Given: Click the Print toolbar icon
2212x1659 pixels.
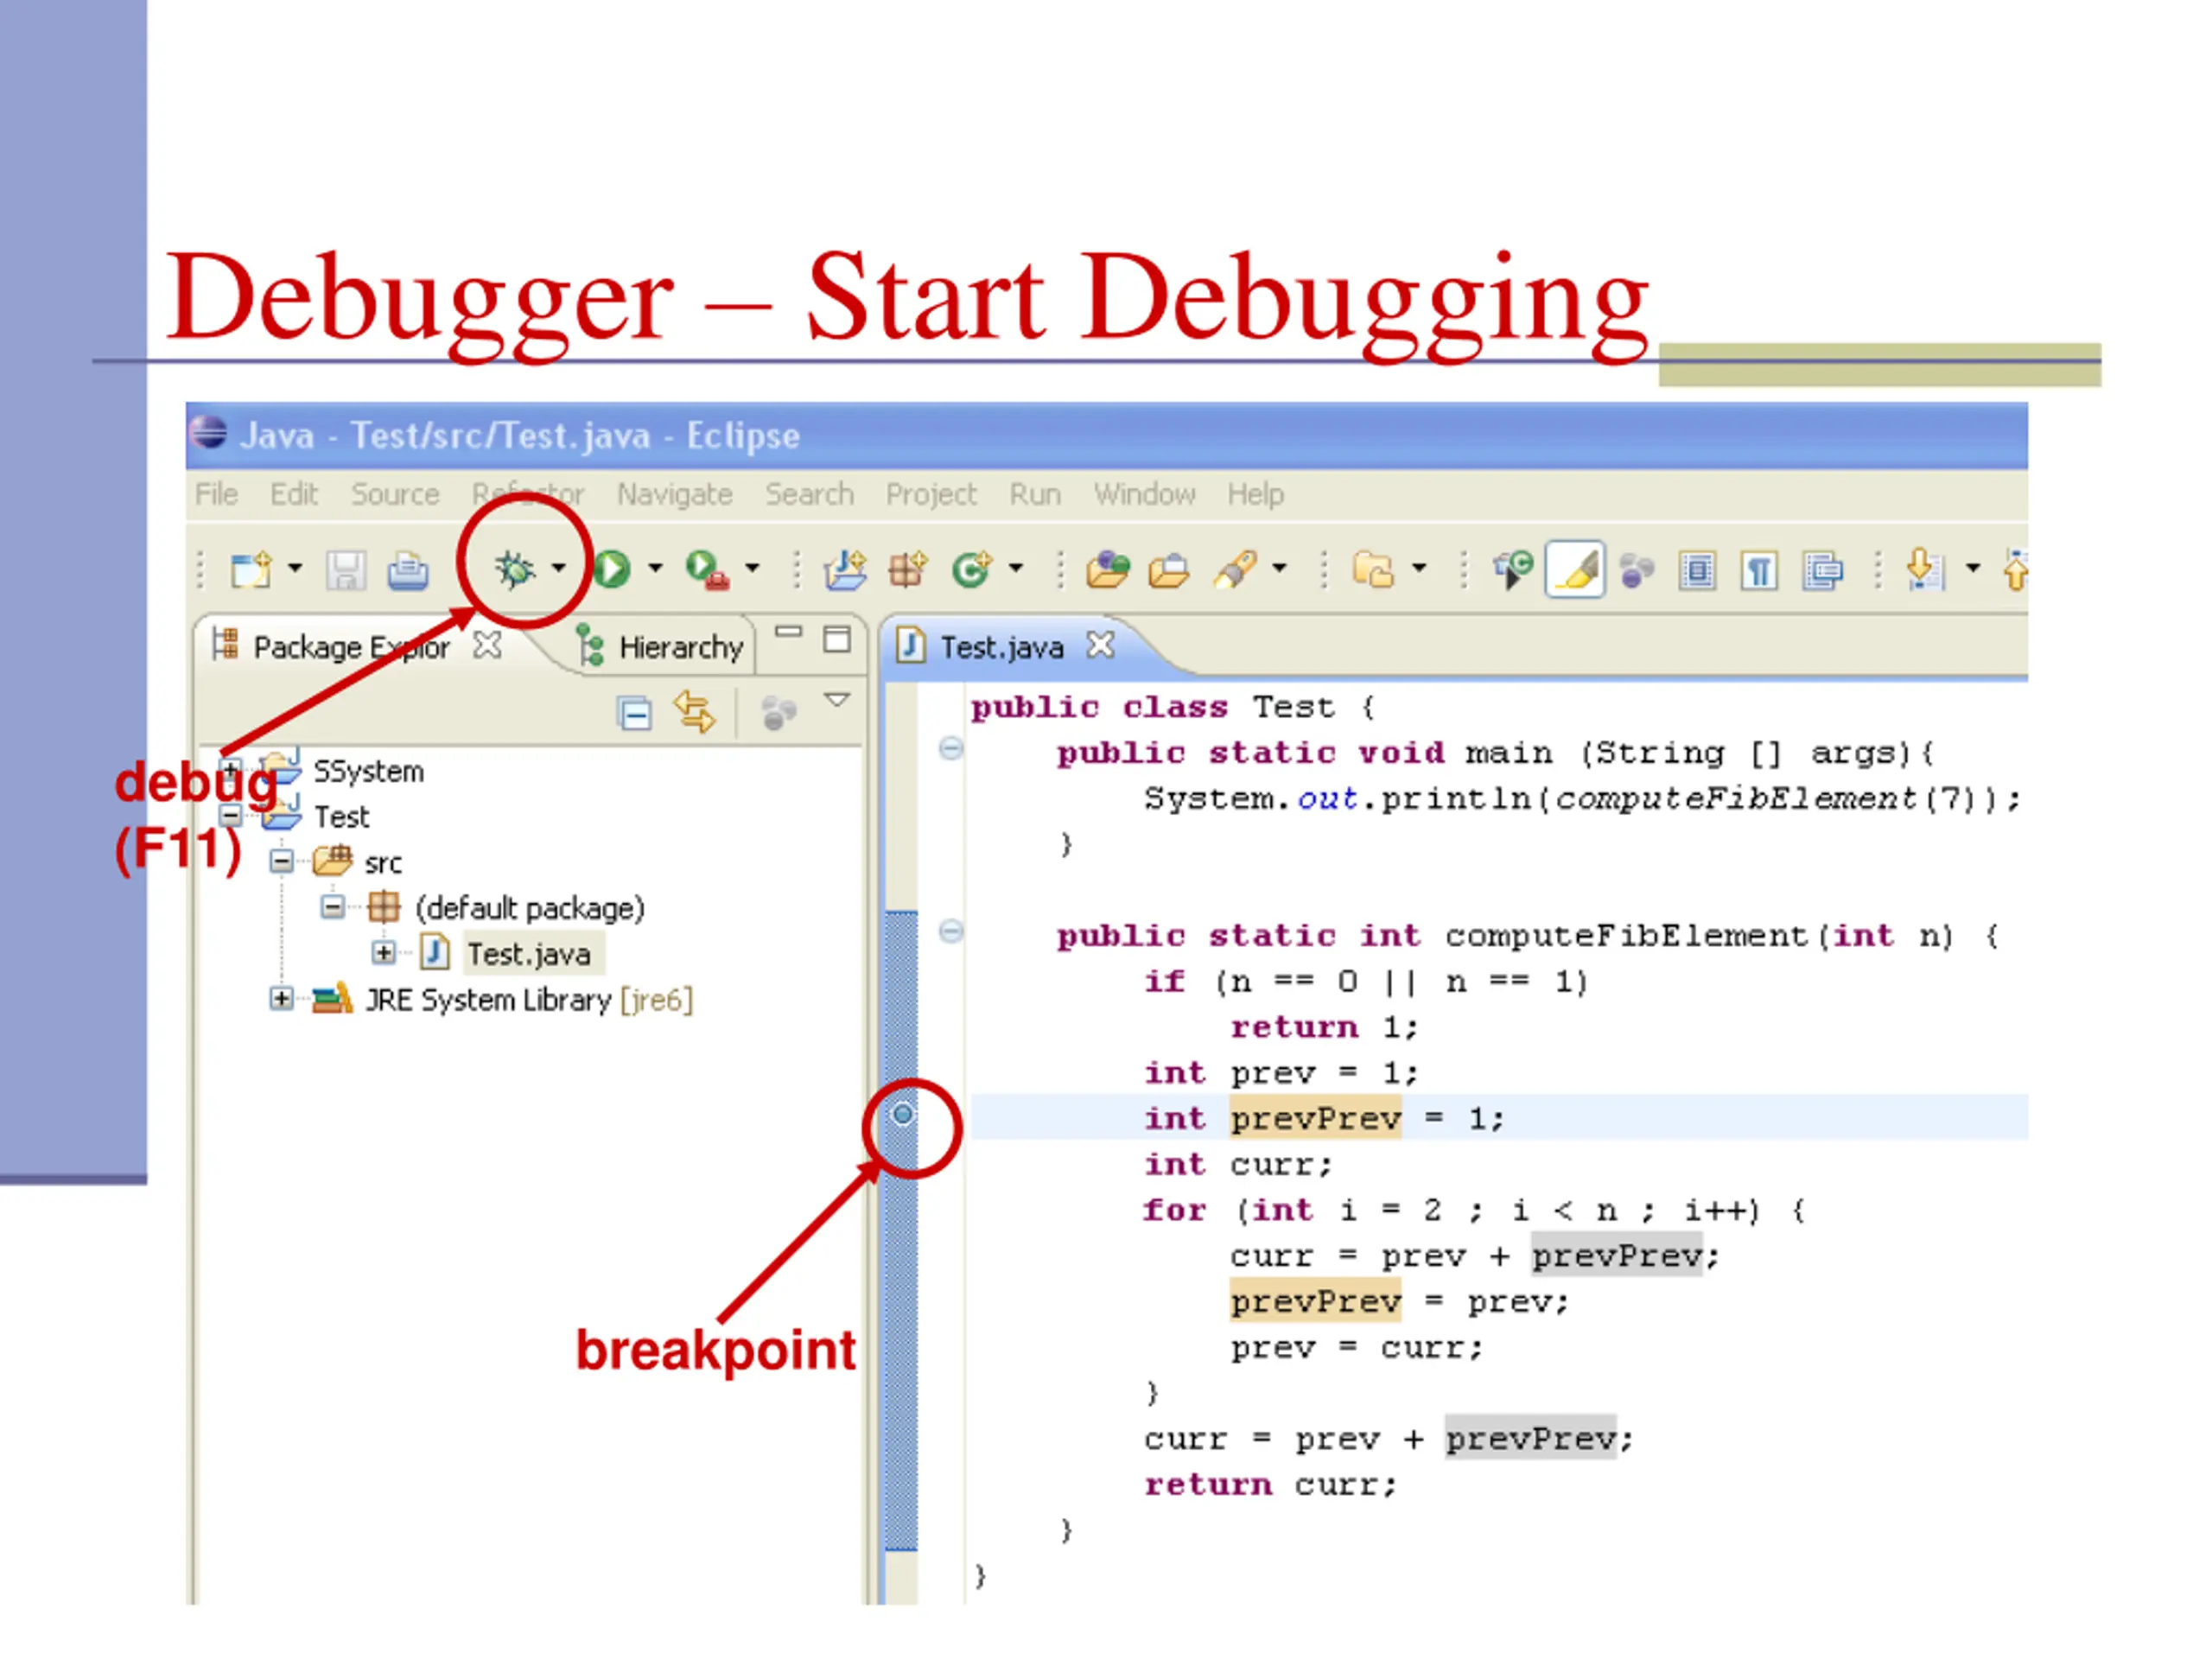Looking at the screenshot, I should click(408, 570).
